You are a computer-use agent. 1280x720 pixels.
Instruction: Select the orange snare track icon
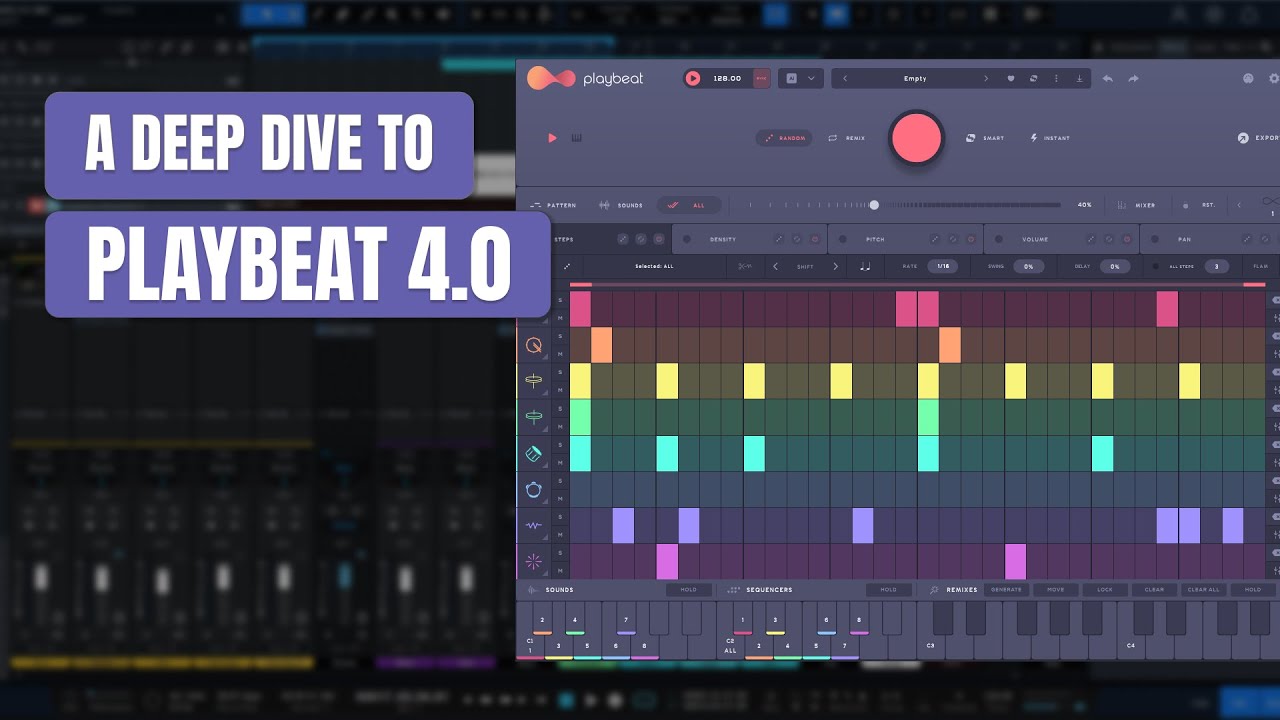534,346
